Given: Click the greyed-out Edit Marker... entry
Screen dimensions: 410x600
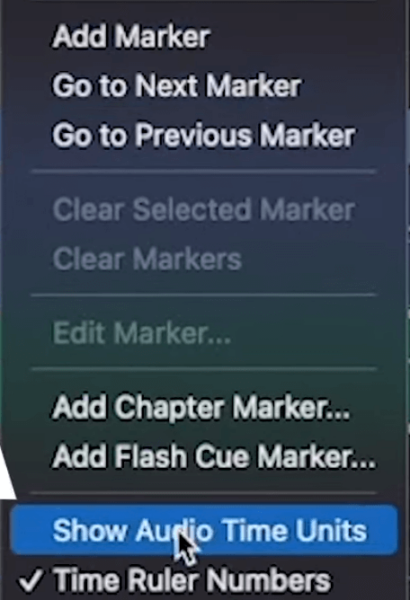Looking at the screenshot, I should click(x=205, y=333).
